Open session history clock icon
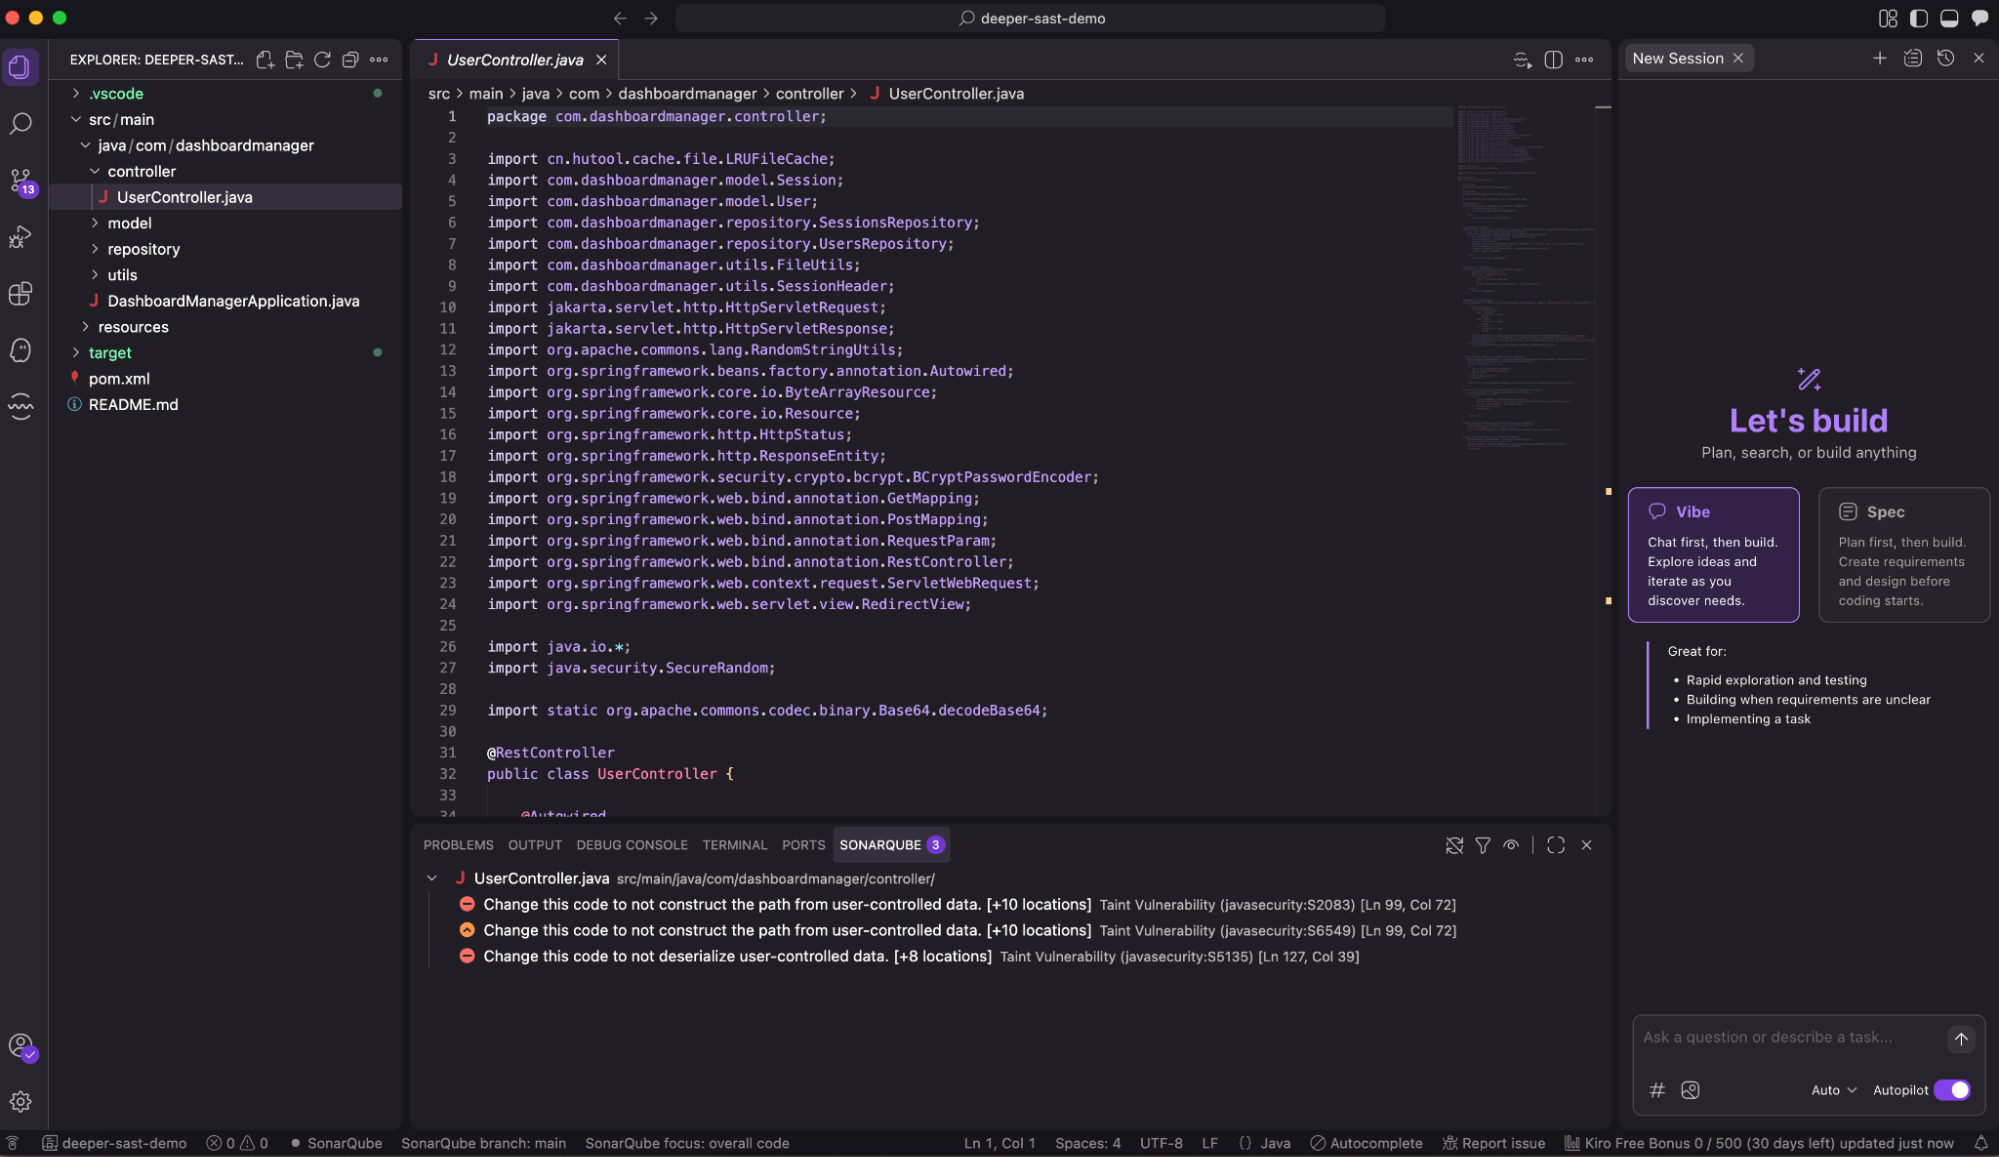The image size is (1999, 1157). (1945, 58)
